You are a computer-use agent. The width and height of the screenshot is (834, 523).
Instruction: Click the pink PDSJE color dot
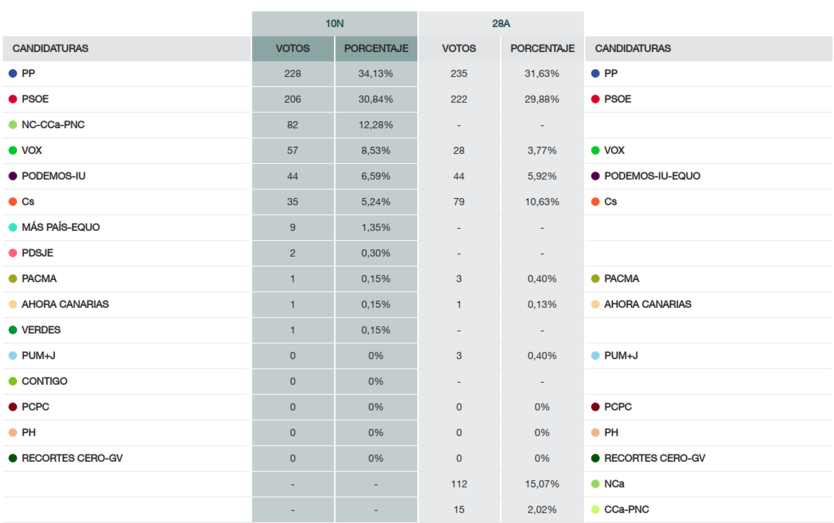pos(12,253)
